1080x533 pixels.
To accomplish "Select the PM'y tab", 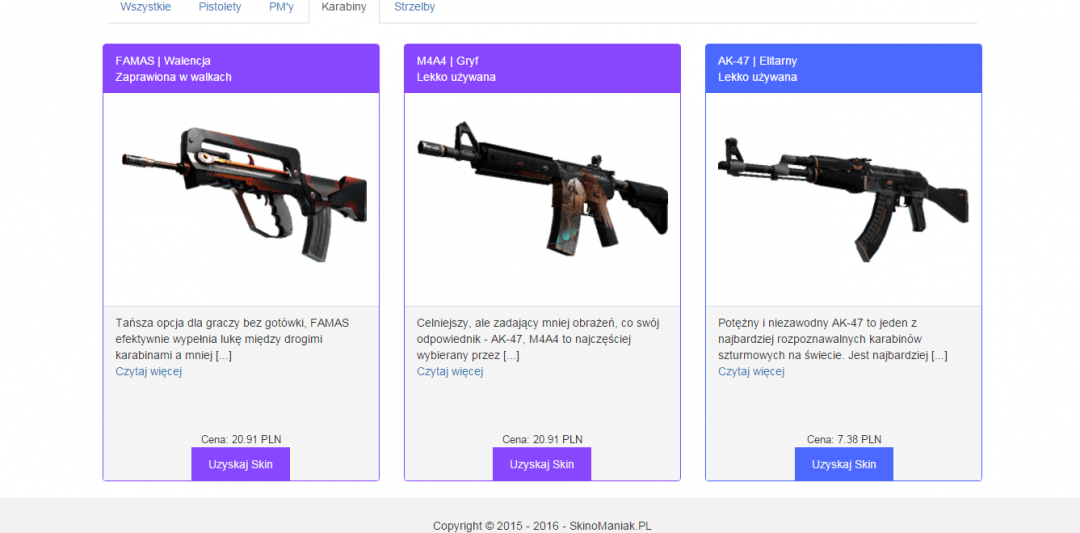I will (282, 8).
